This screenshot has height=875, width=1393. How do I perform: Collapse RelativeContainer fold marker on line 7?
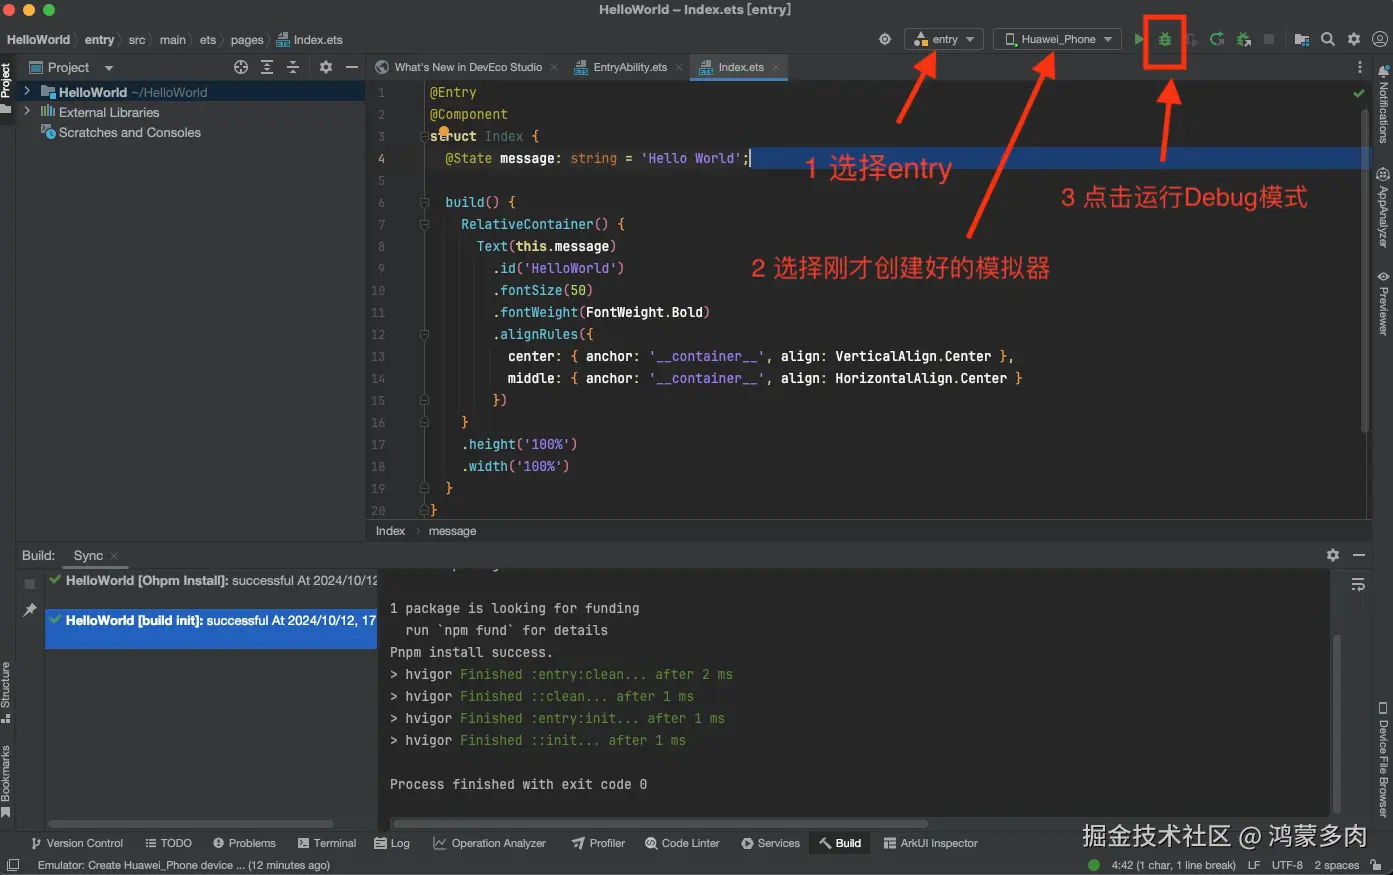click(424, 225)
